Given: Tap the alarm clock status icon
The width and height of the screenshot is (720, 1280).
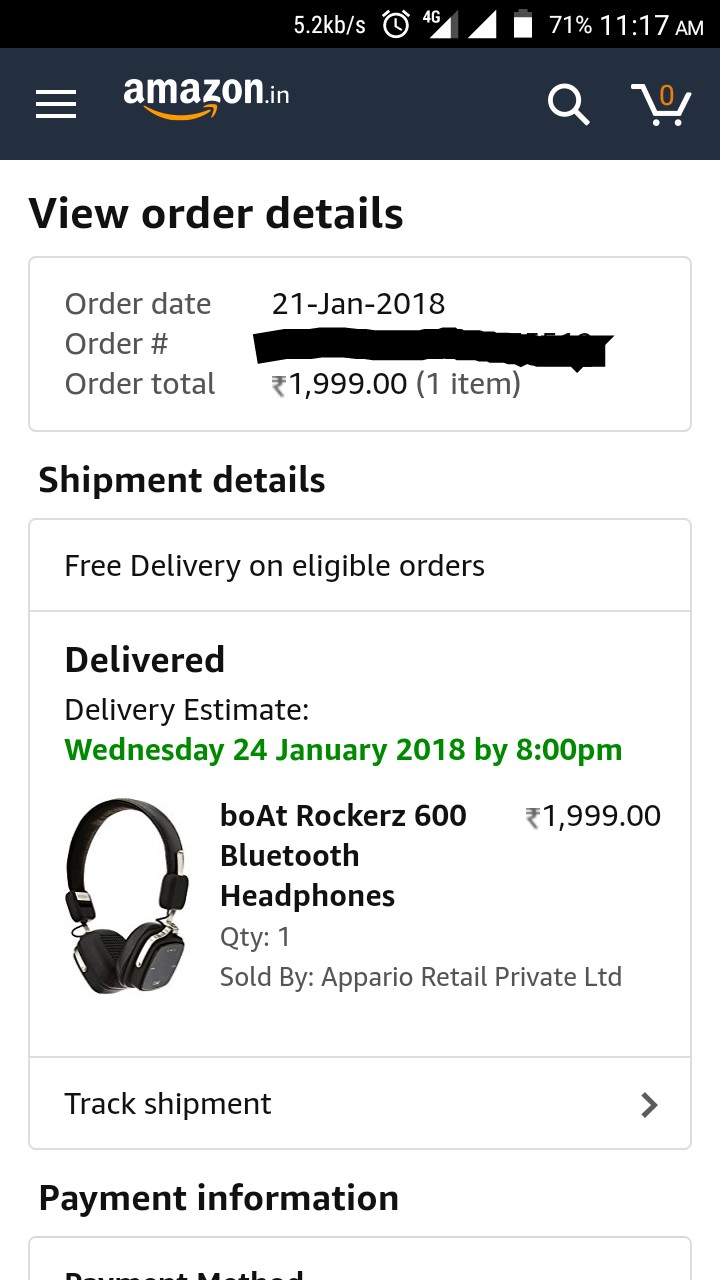Looking at the screenshot, I should pyautogui.click(x=396, y=25).
